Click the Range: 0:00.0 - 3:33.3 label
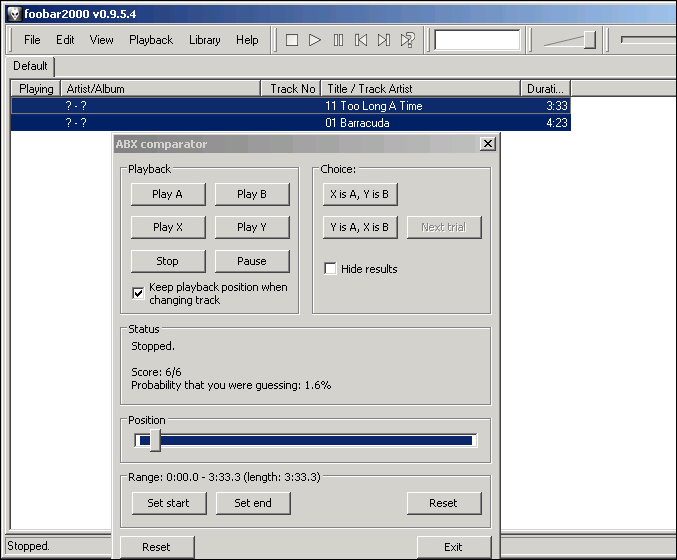This screenshot has width=677, height=560. pos(224,477)
